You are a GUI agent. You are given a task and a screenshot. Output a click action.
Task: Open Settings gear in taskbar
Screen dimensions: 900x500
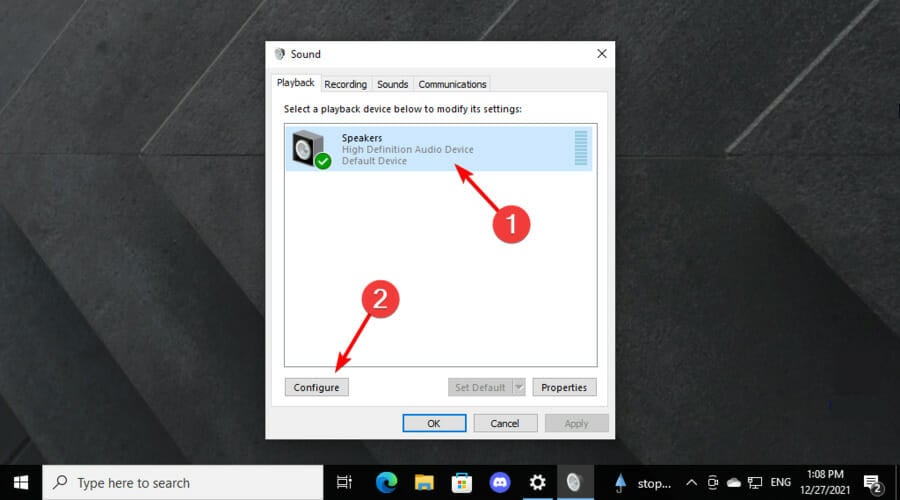537,483
